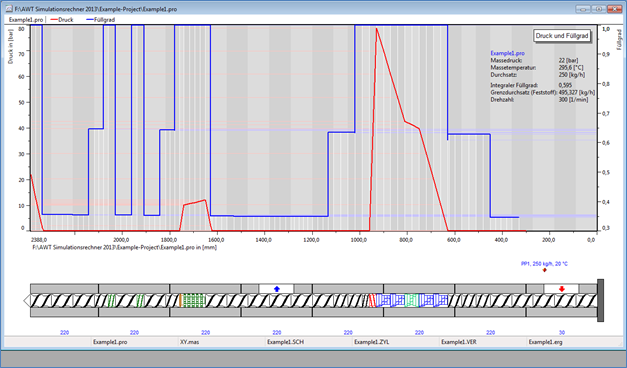
Task: Click the '600,0' x-axis label
Action: pyautogui.click(x=454, y=240)
